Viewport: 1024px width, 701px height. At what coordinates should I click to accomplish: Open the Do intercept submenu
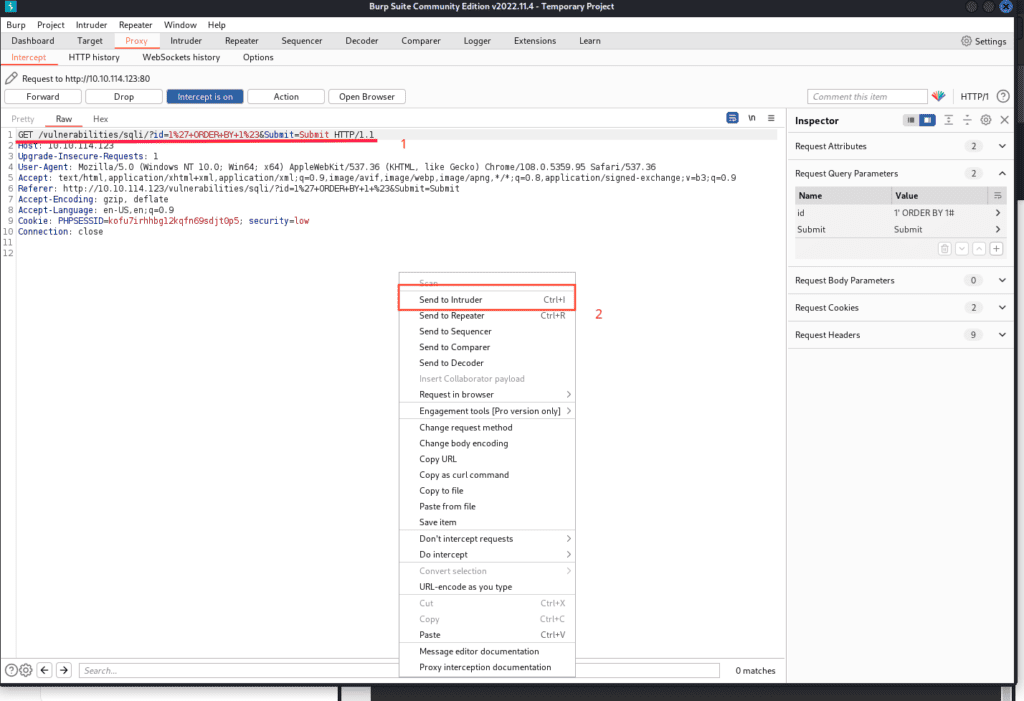pyautogui.click(x=487, y=555)
